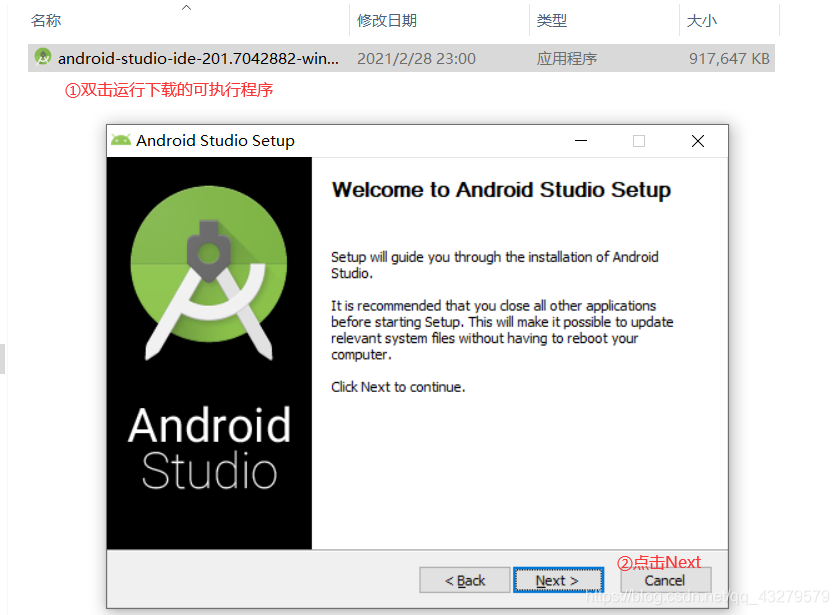Close the Android Studio Setup window
This screenshot has width=839, height=615.
tap(698, 141)
